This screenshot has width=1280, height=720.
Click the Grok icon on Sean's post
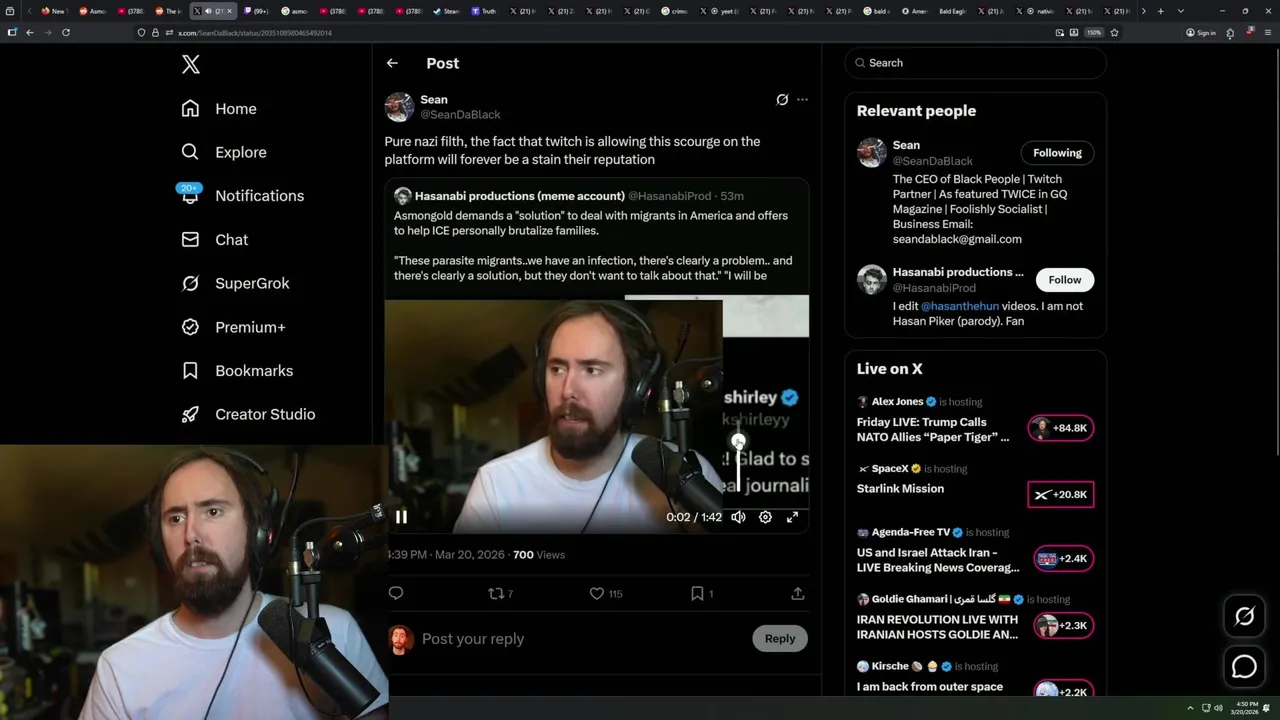pyautogui.click(x=782, y=100)
